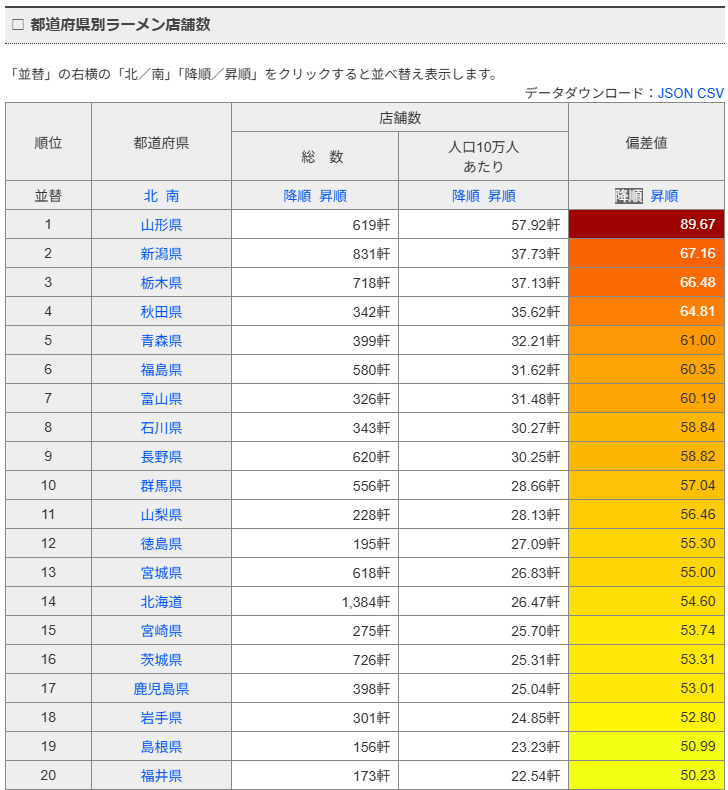728x790 pixels.
Task: Open 群馬県 prefecture link
Action: [161, 486]
